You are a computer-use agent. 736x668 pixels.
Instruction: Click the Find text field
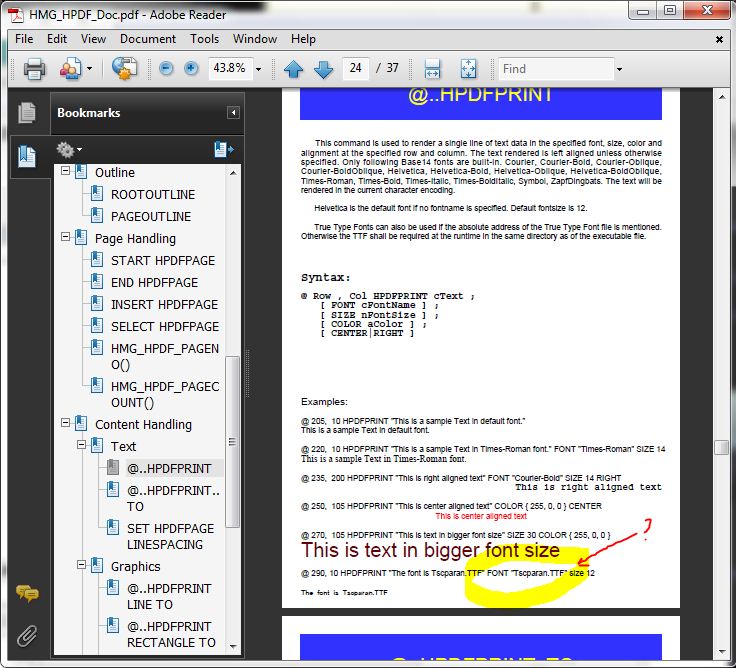555,69
